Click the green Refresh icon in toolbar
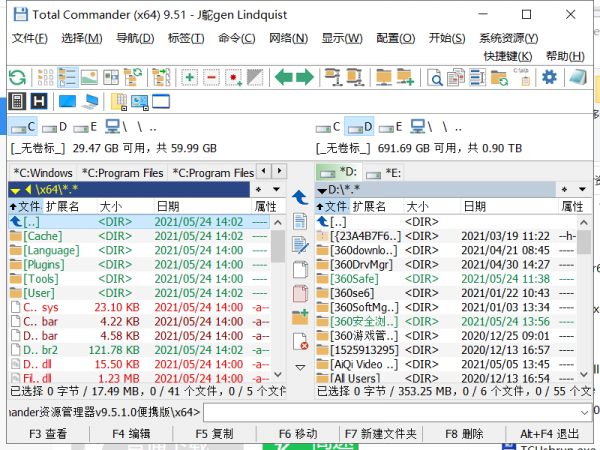Viewport: 600px width, 450px height. tap(17, 77)
